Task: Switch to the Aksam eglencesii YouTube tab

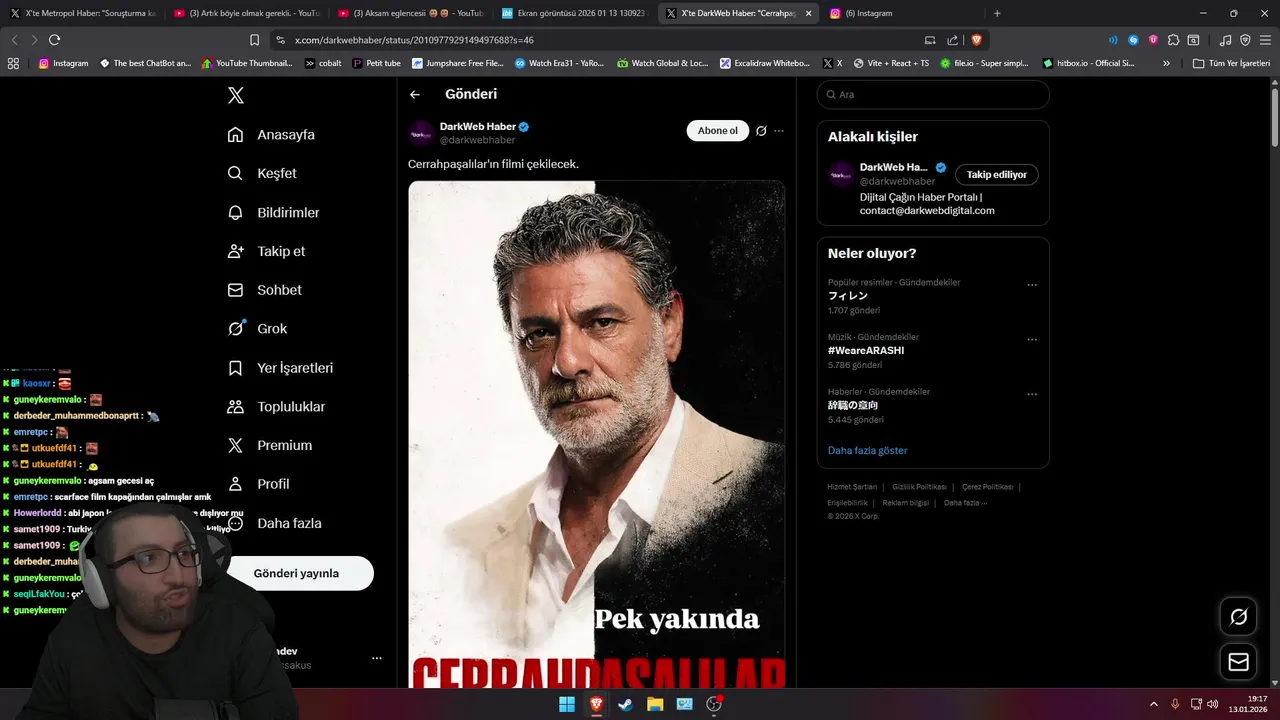Action: pyautogui.click(x=412, y=13)
